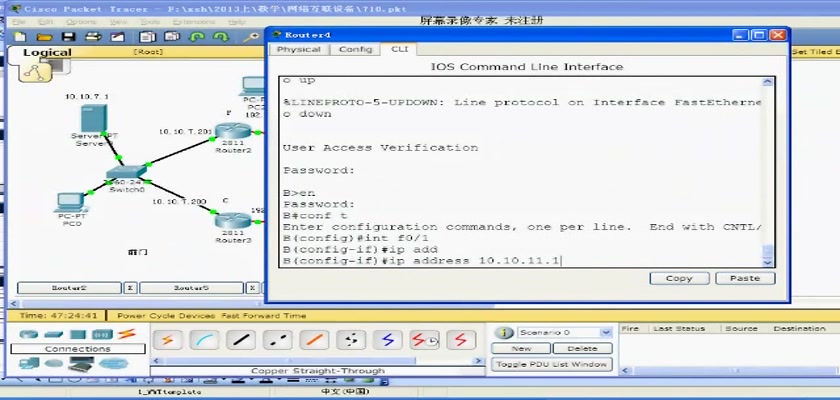Viewport: 840px width, 400px height.
Task: Click the New file toolbar icon
Action: pos(20,37)
